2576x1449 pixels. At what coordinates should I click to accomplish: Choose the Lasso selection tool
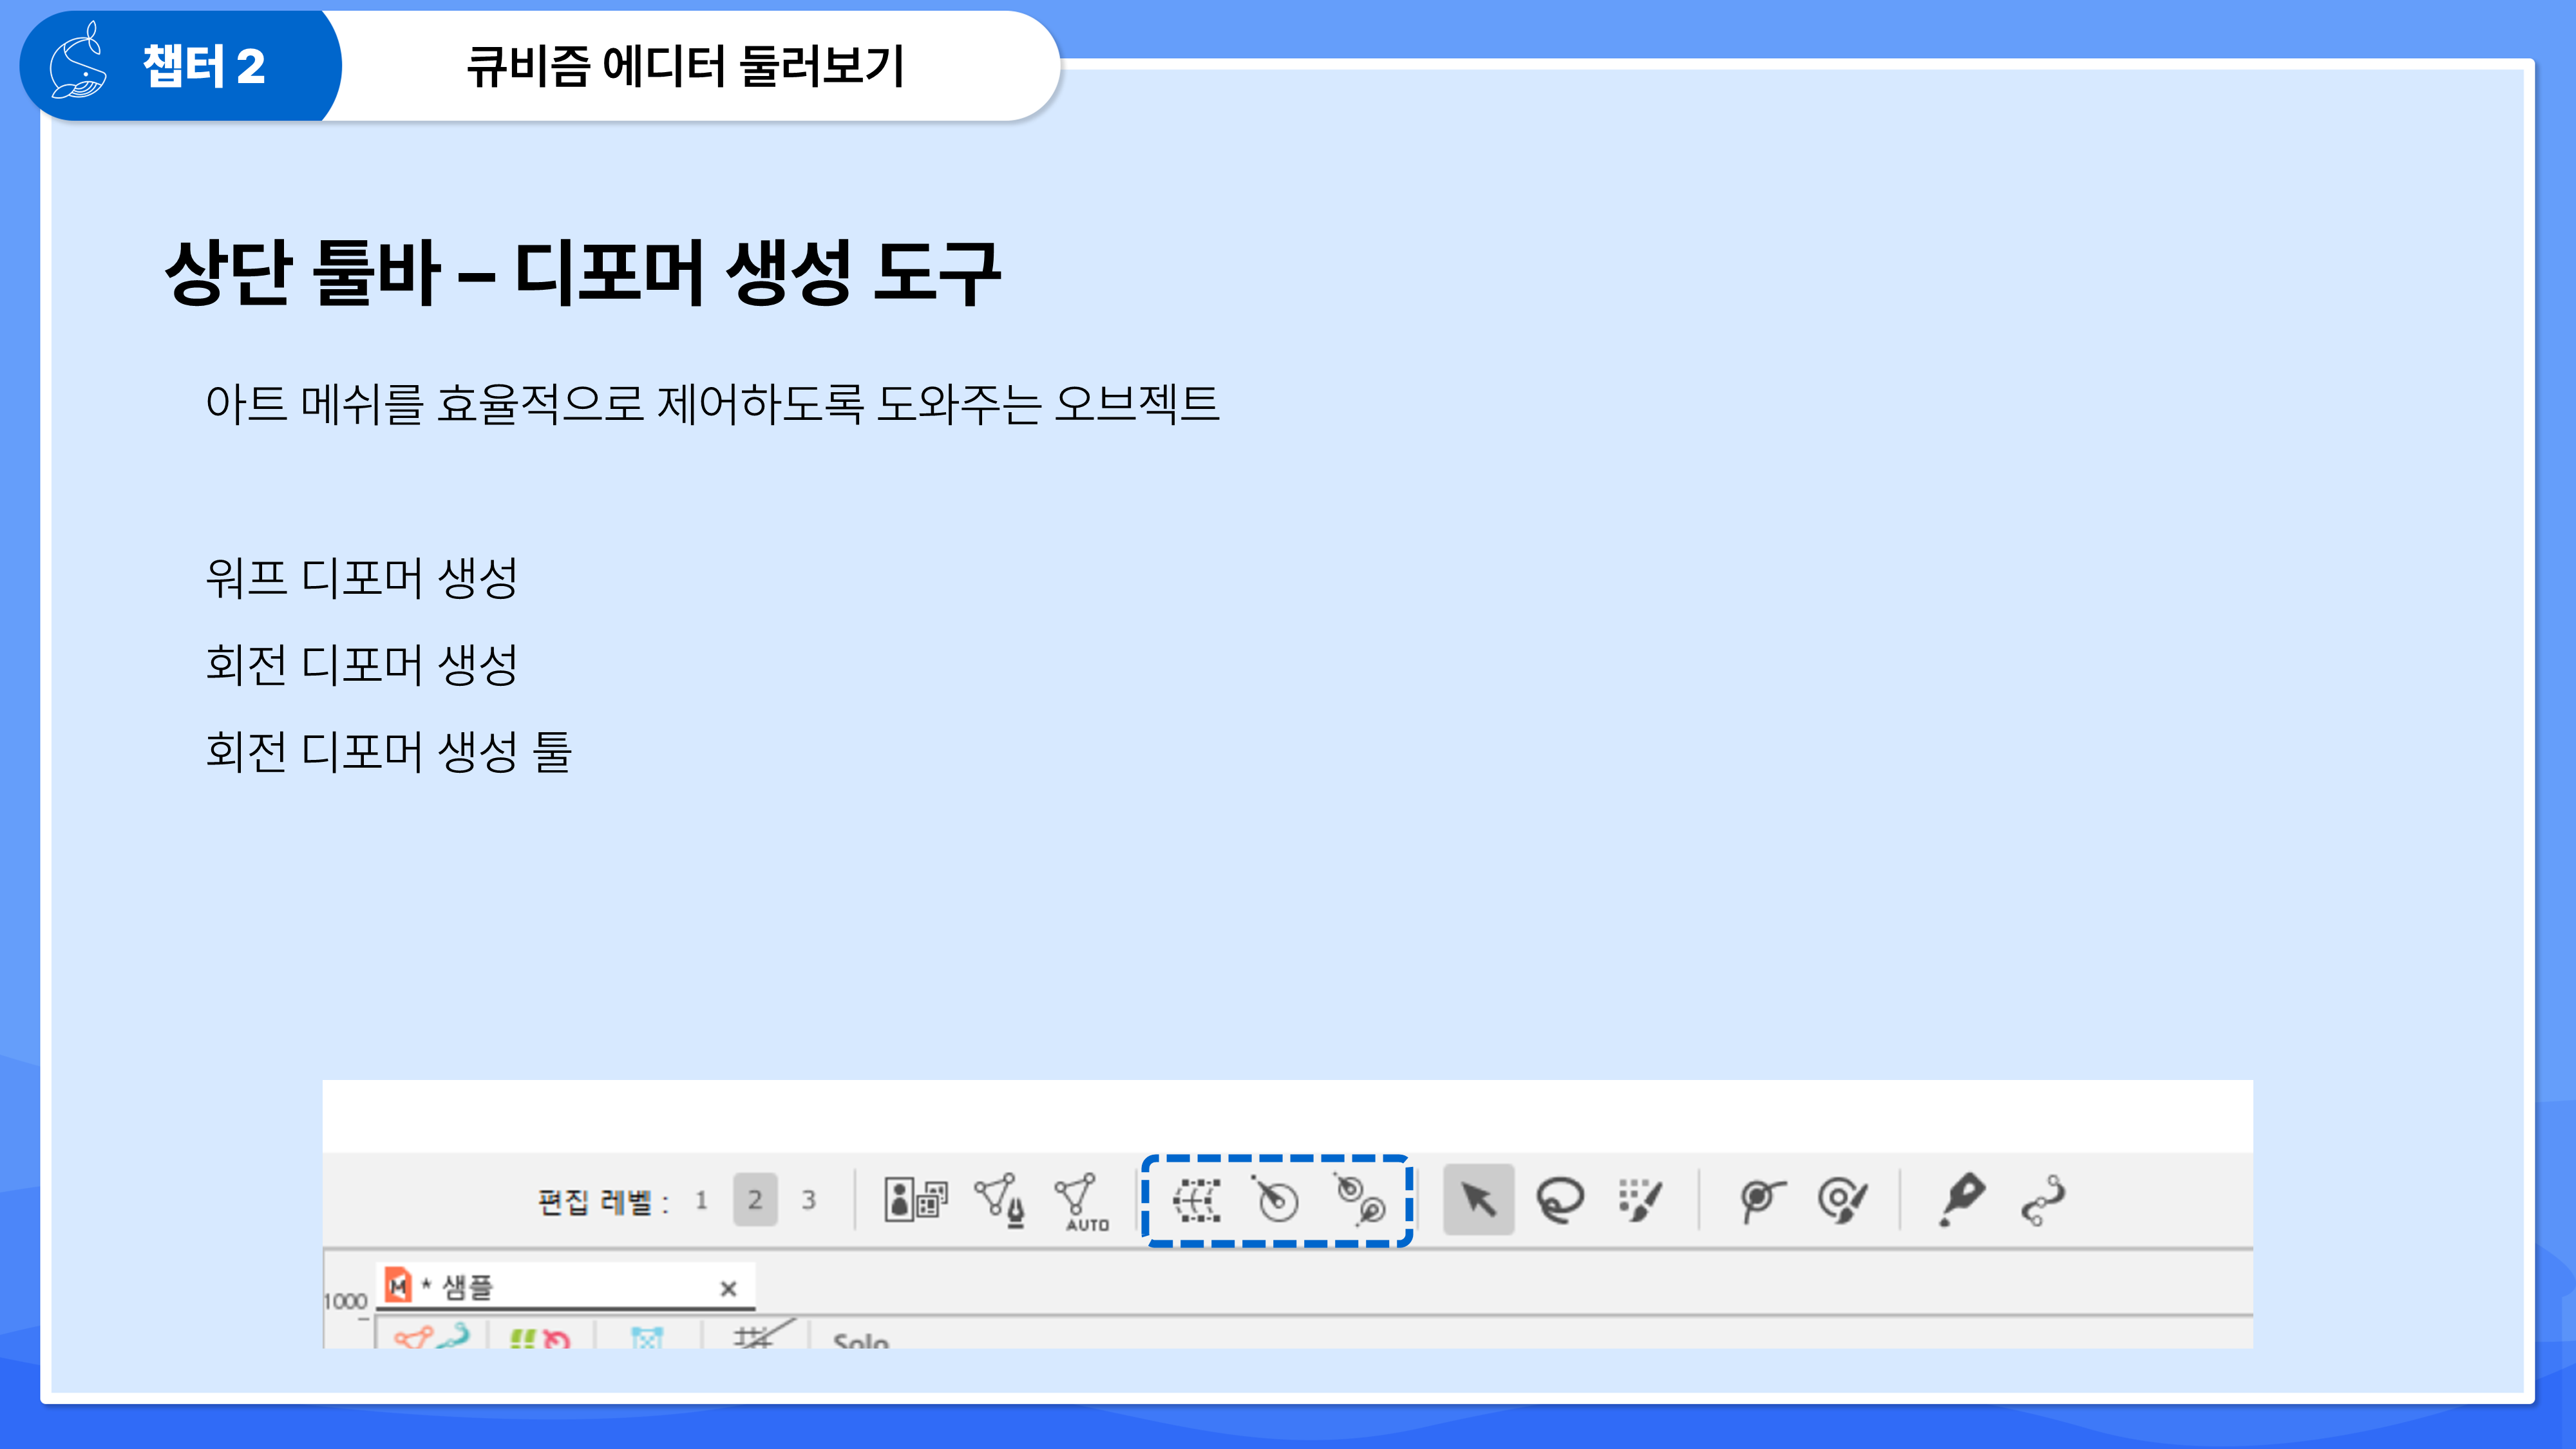click(1560, 1200)
